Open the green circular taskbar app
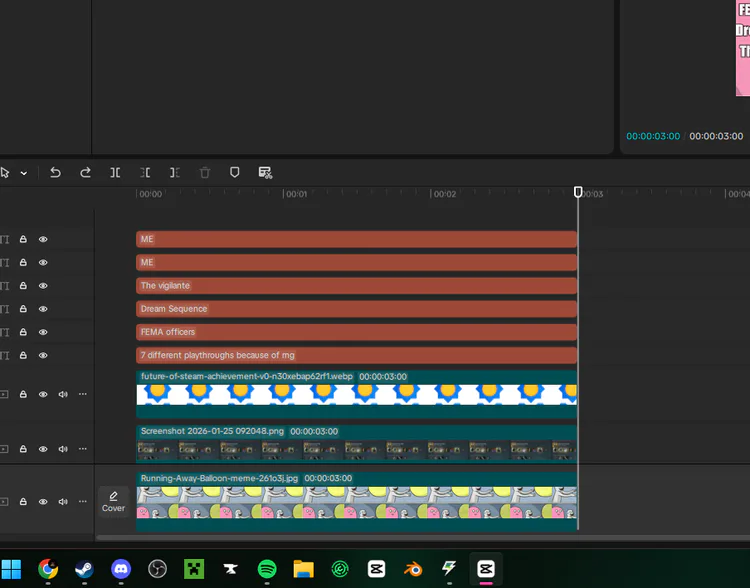The image size is (750, 588). click(340, 569)
